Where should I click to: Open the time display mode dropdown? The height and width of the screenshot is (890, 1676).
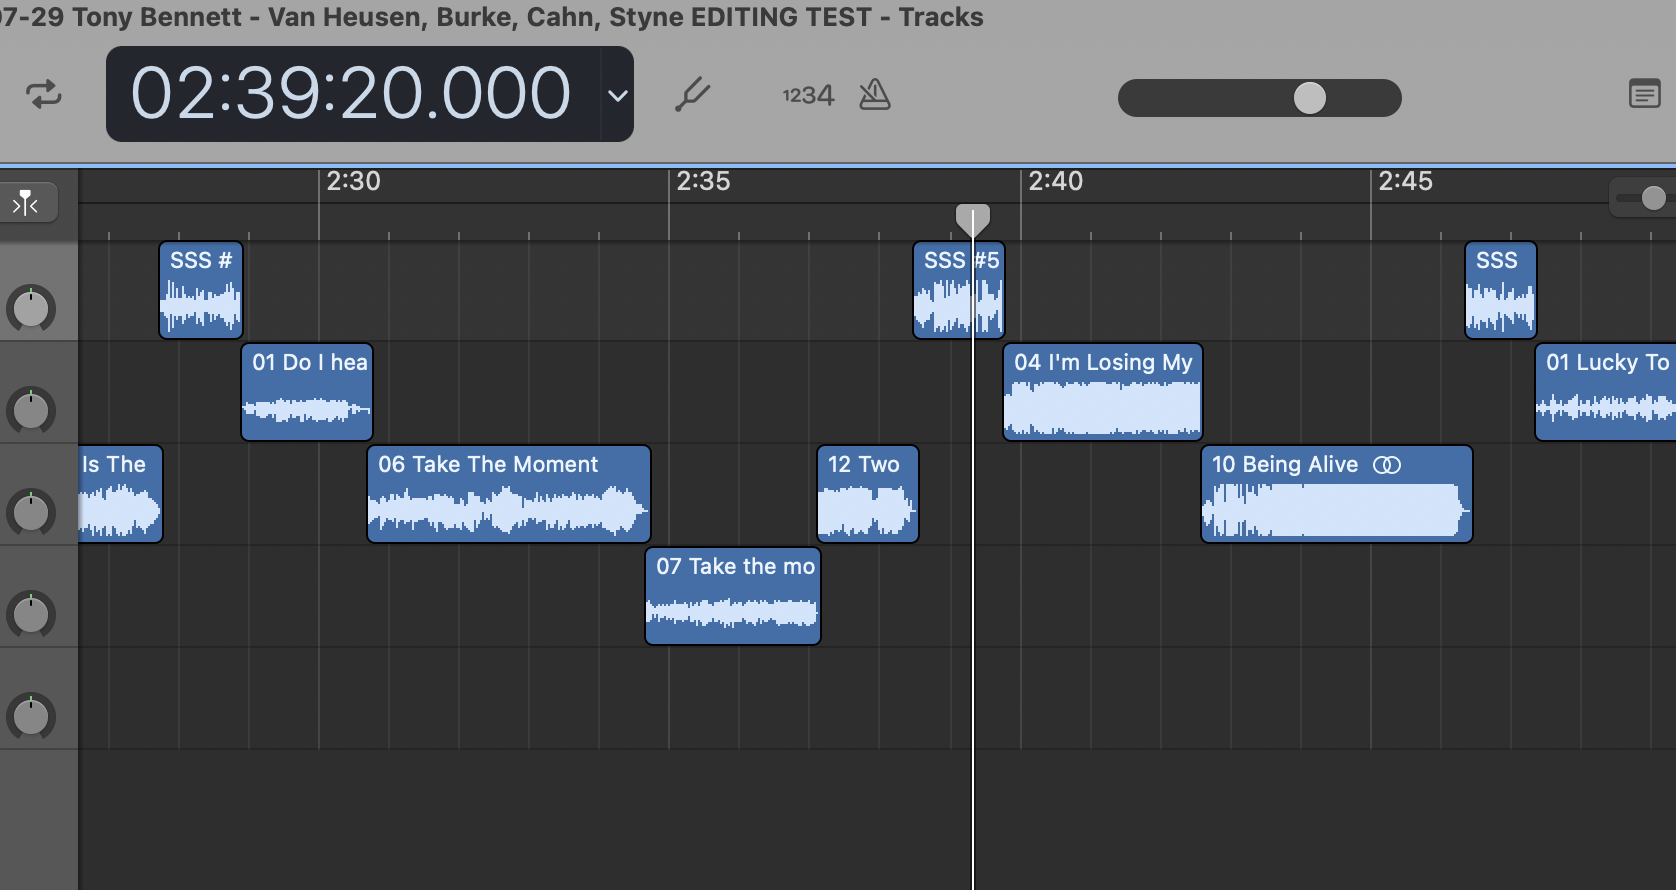[618, 95]
